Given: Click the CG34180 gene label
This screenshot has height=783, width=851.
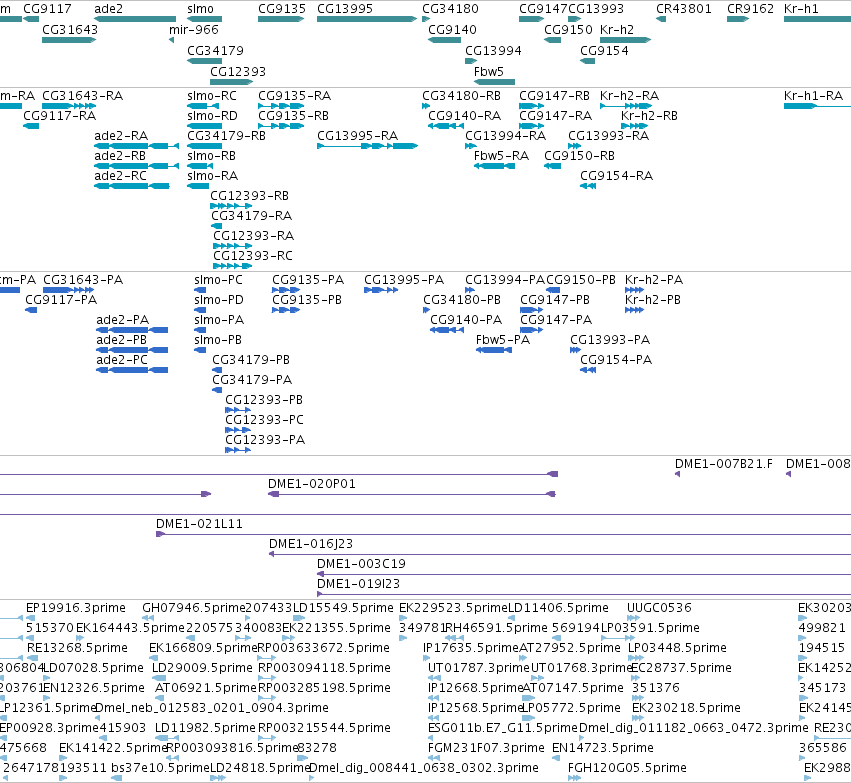Looking at the screenshot, I should (450, 9).
